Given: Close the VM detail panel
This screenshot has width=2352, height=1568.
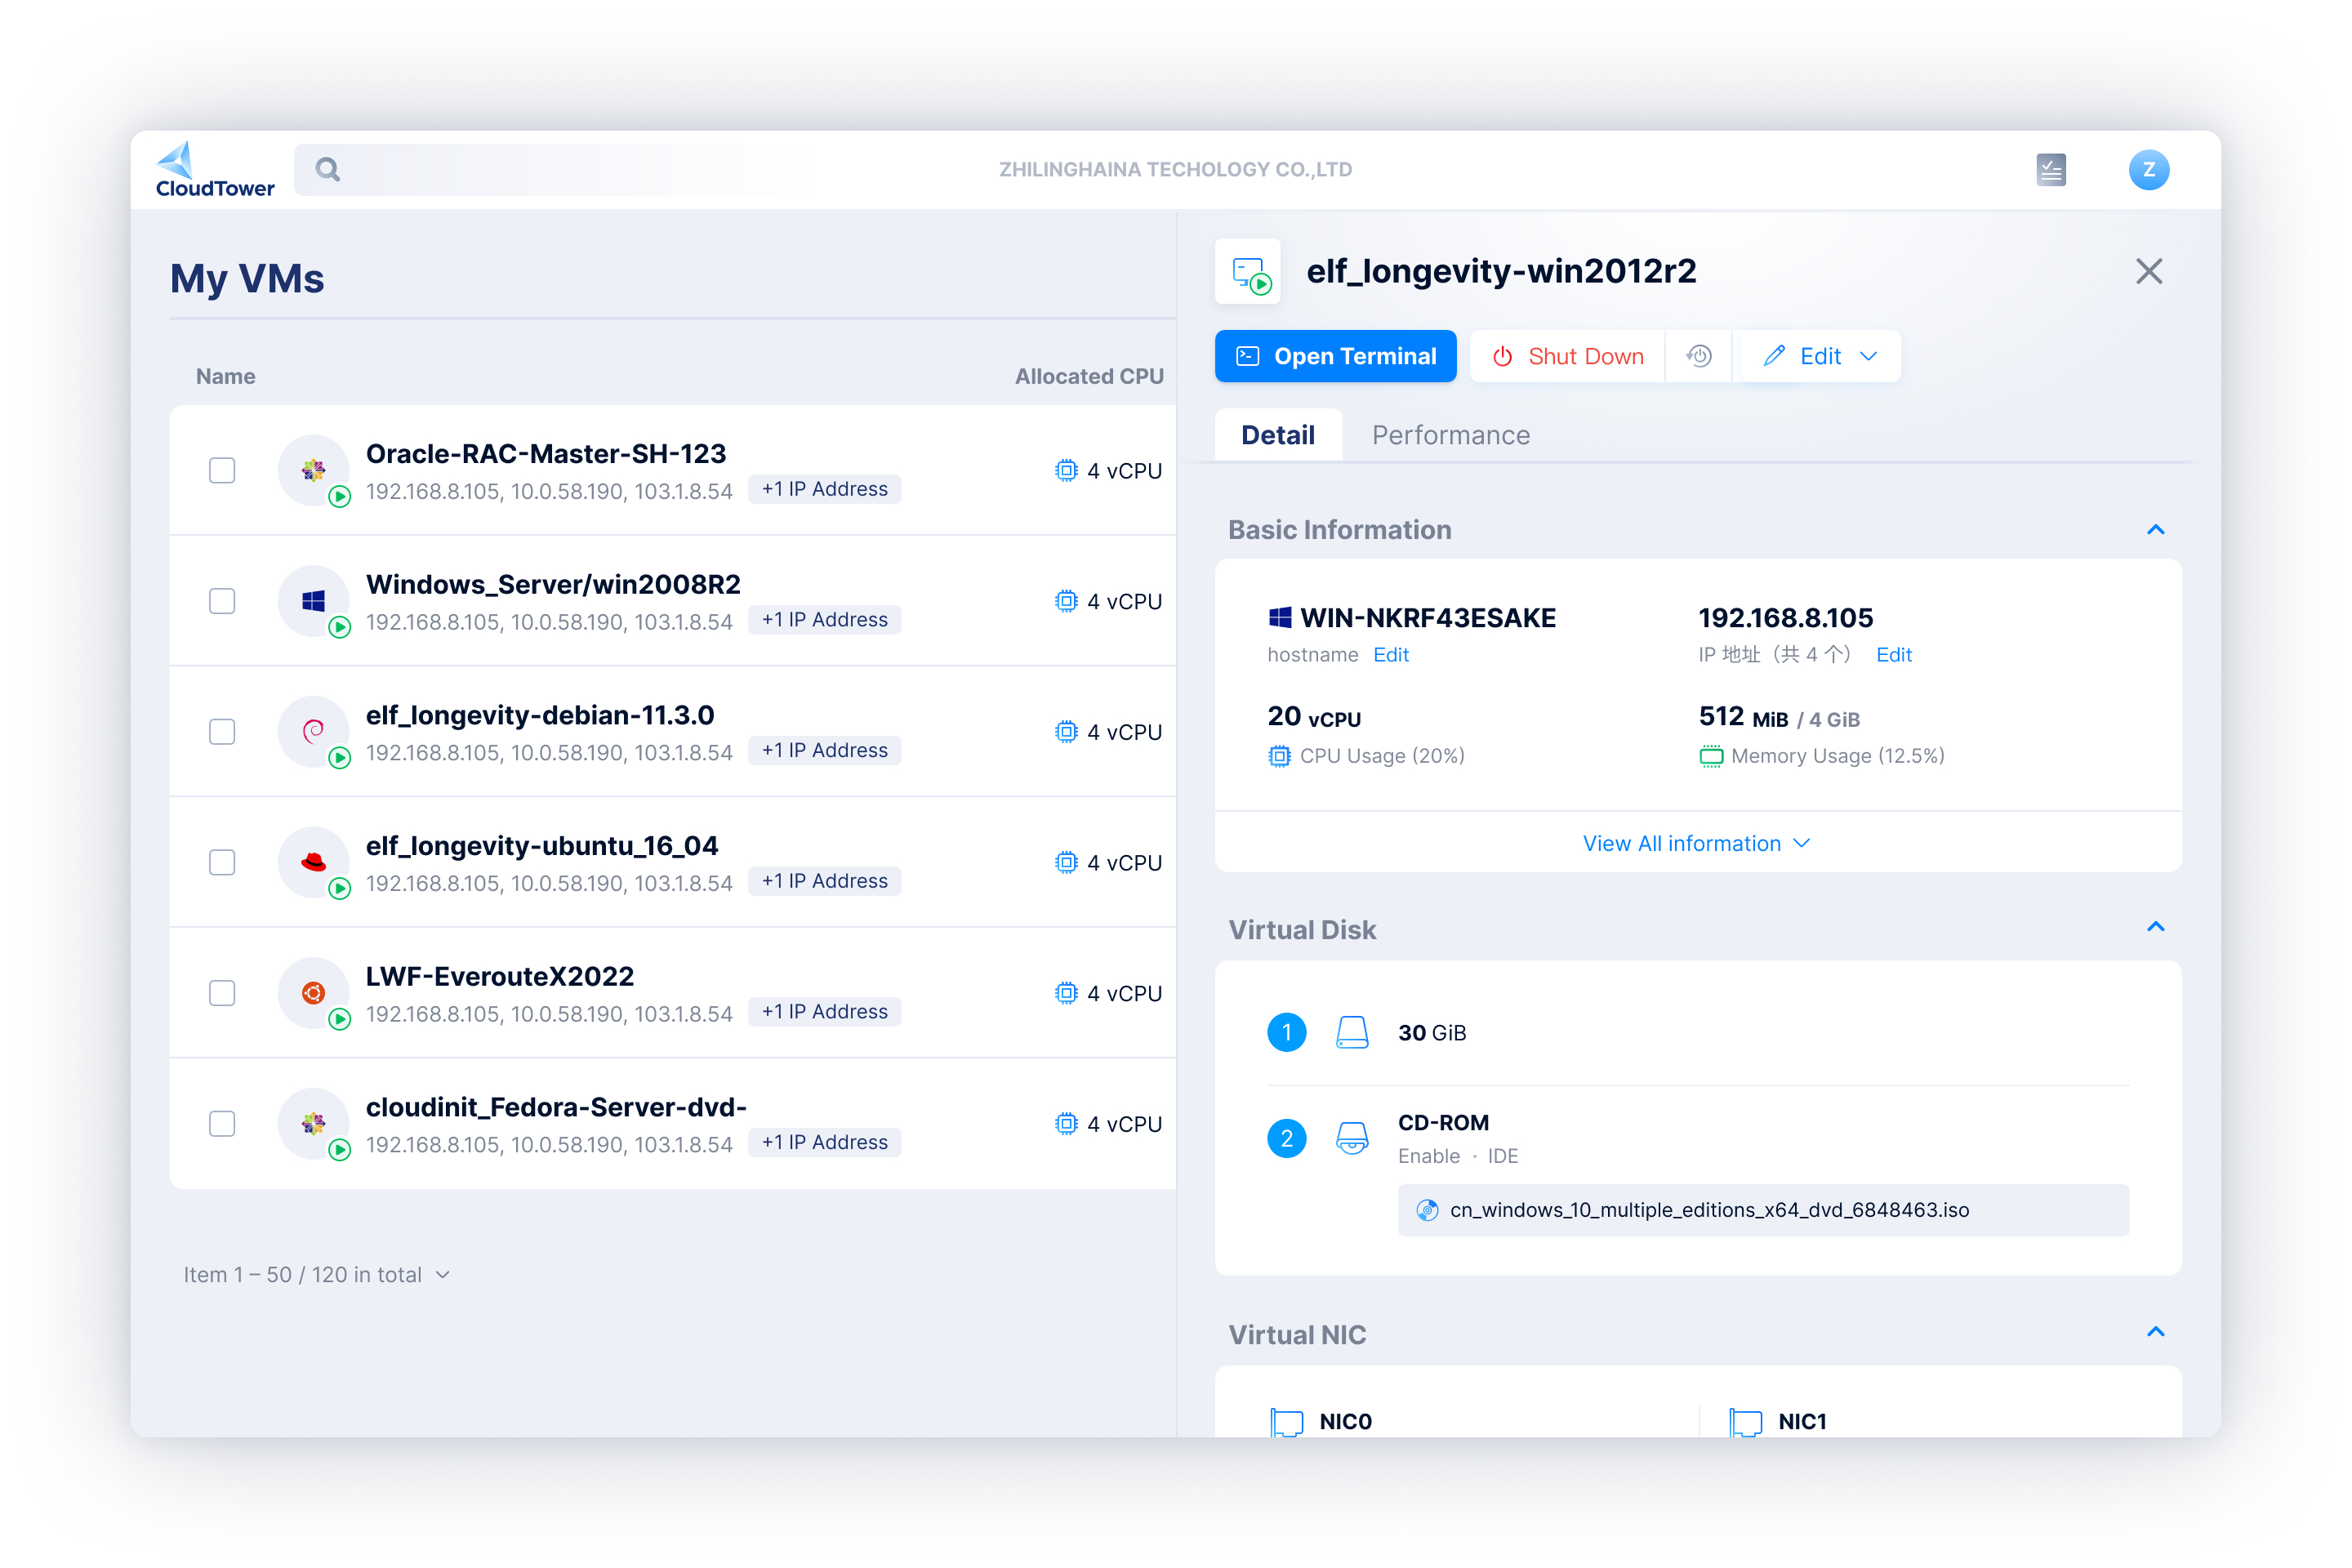Looking at the screenshot, I should pos(2148,272).
